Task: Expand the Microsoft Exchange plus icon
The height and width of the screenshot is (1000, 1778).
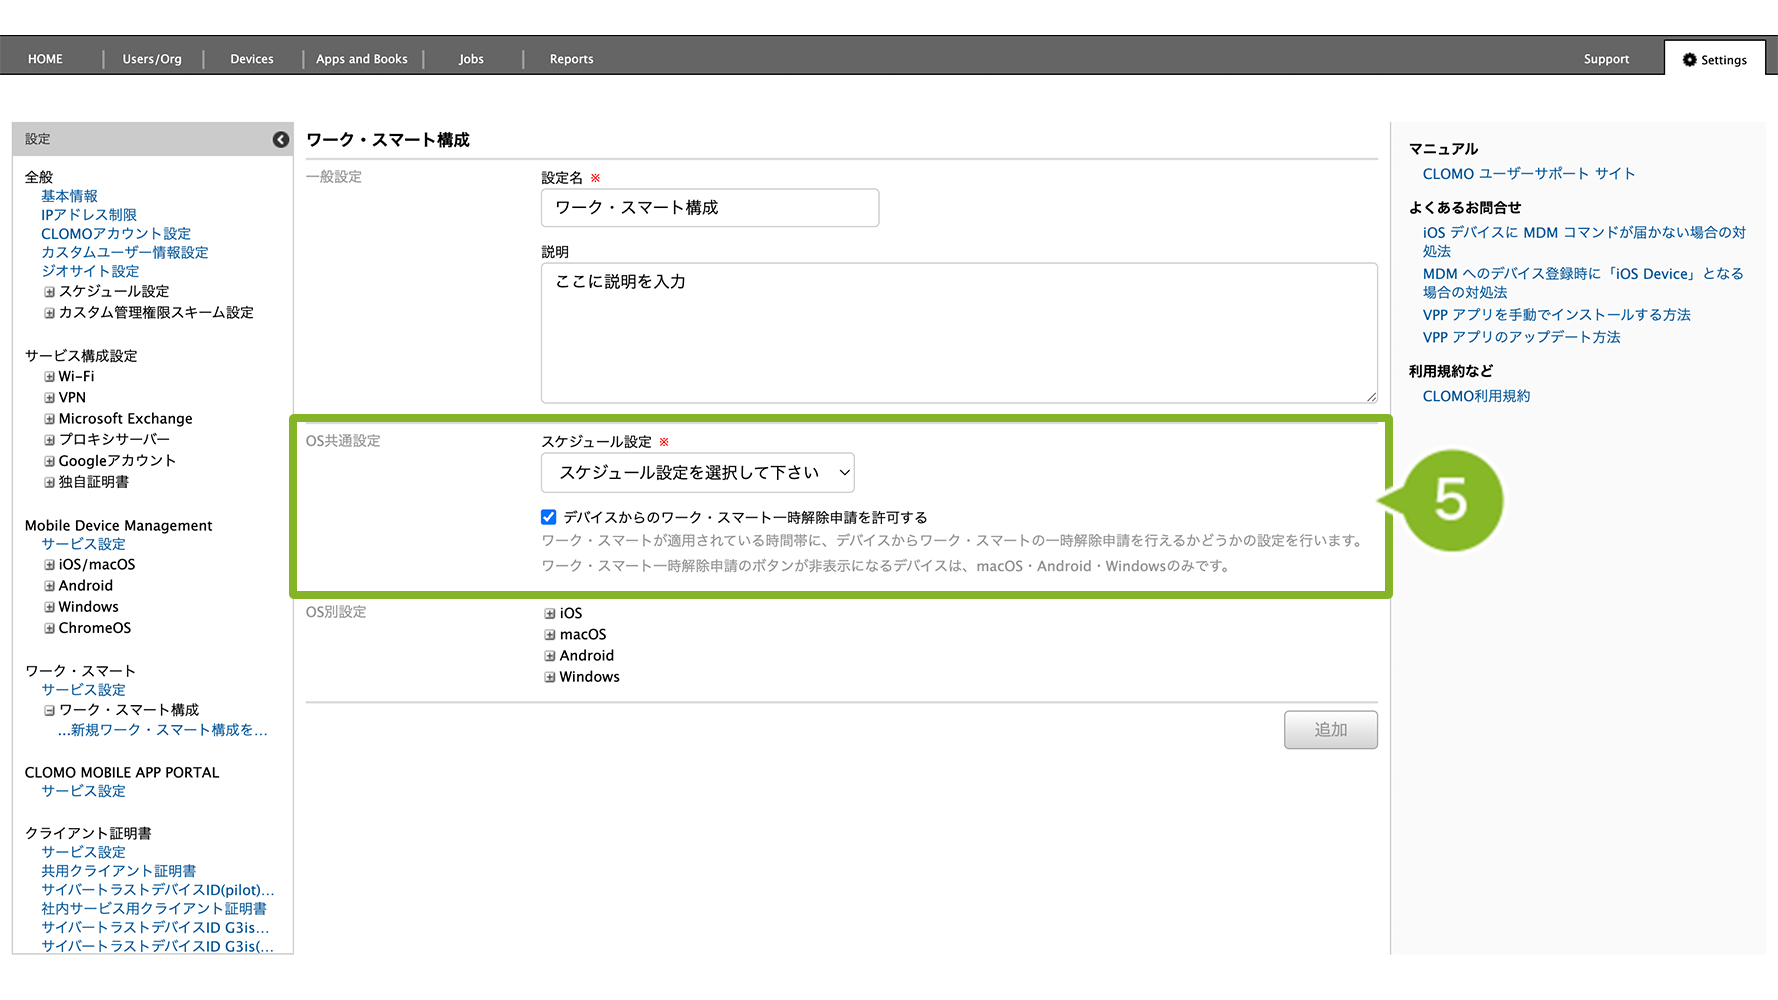Action: pos(49,419)
